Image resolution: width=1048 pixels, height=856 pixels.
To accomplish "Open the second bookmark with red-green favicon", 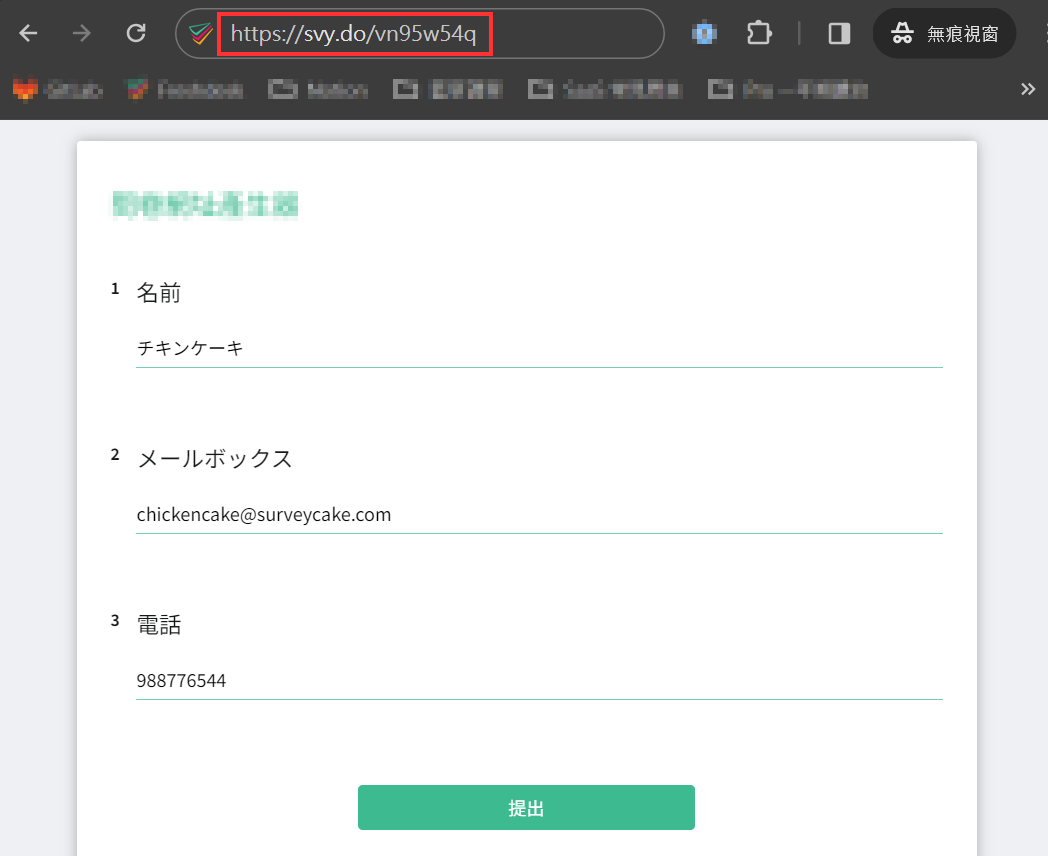I will 184,90.
